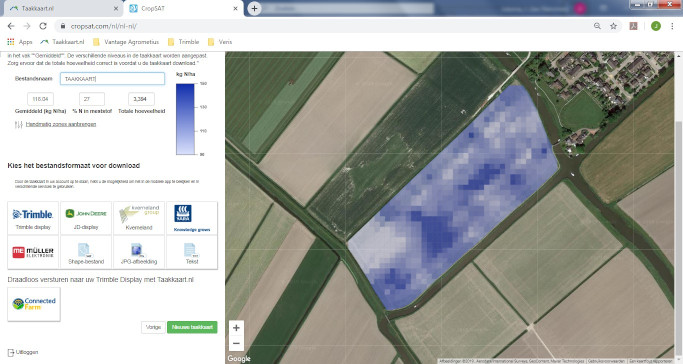
Task: Open Handmatig zones aanbrengen link
Action: click(x=61, y=125)
